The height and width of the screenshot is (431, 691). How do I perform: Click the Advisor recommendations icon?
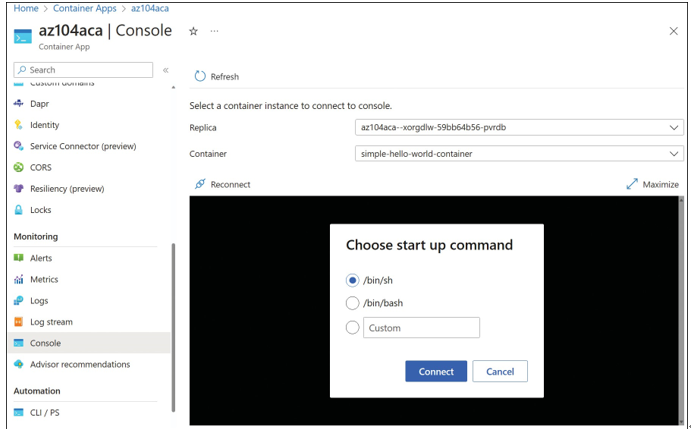19,364
